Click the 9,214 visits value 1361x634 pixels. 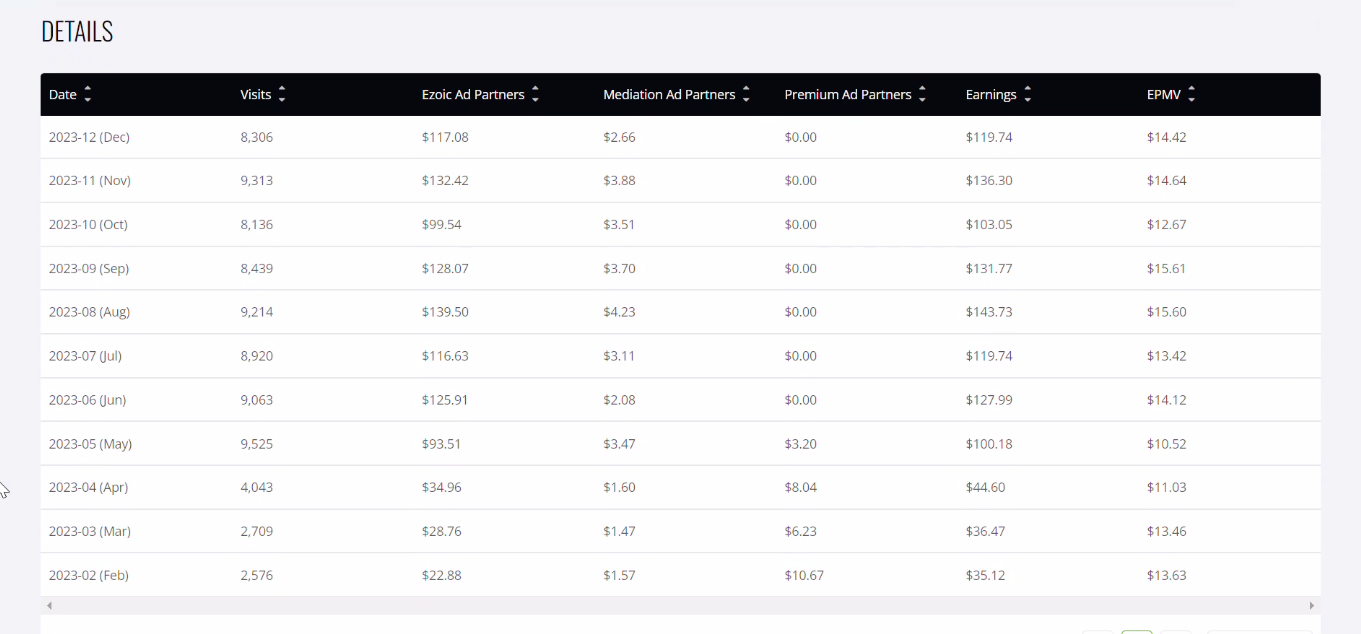coord(257,312)
